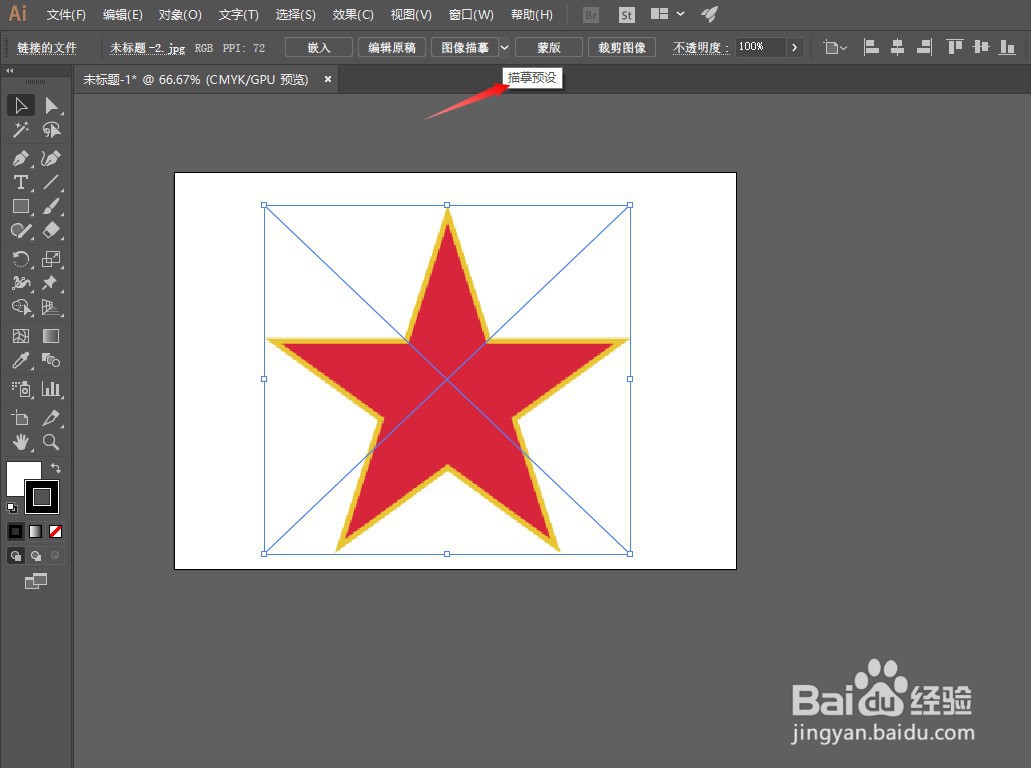Open Adobe Bridge from the app bar

pos(590,14)
